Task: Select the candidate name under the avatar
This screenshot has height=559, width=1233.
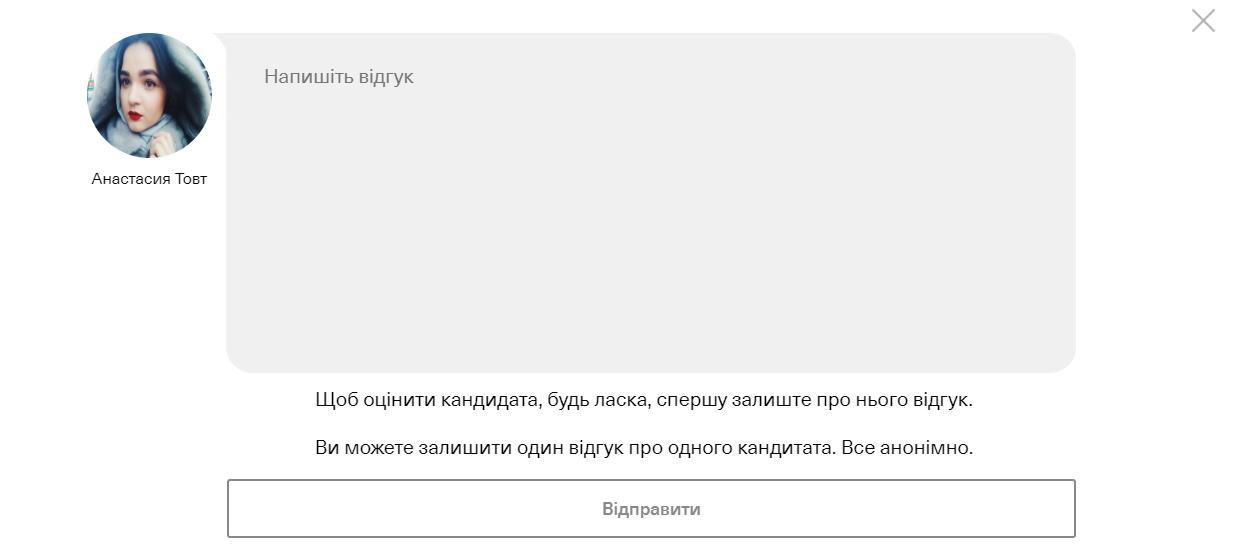Action: 149,179
